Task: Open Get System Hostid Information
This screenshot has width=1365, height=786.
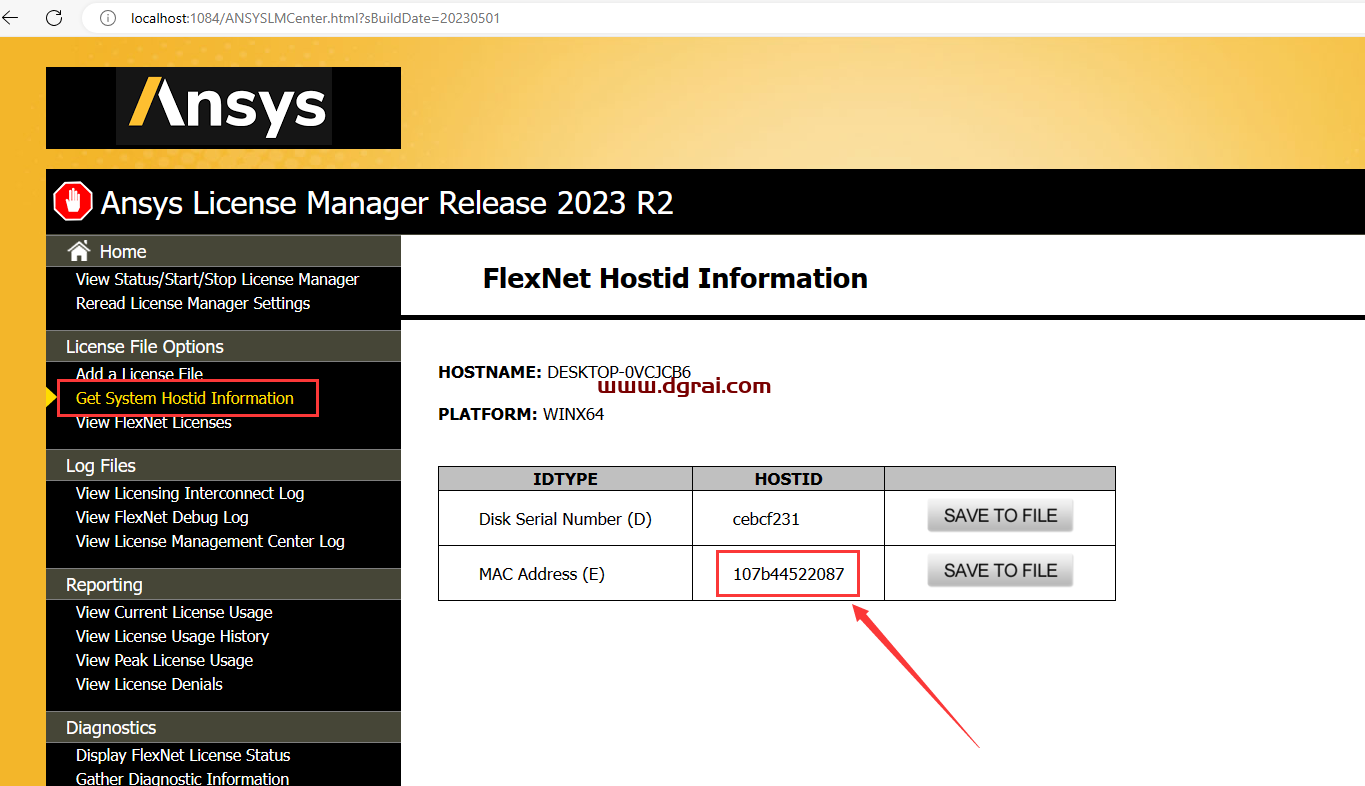Action: 185,398
